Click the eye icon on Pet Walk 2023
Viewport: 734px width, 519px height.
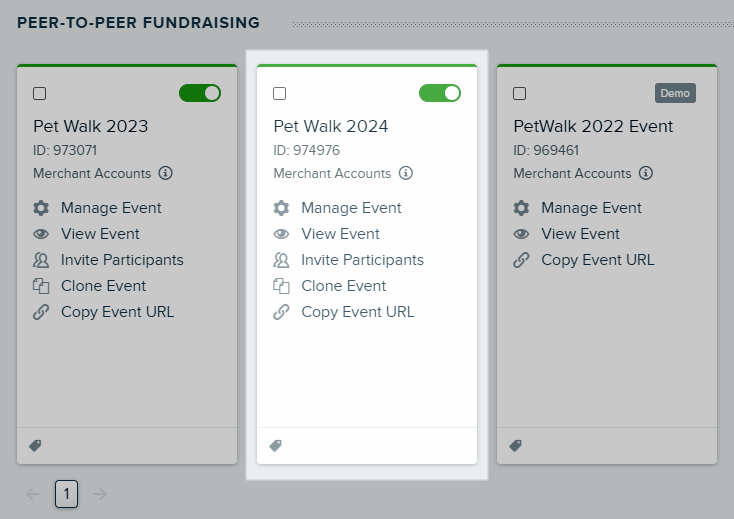(x=41, y=234)
